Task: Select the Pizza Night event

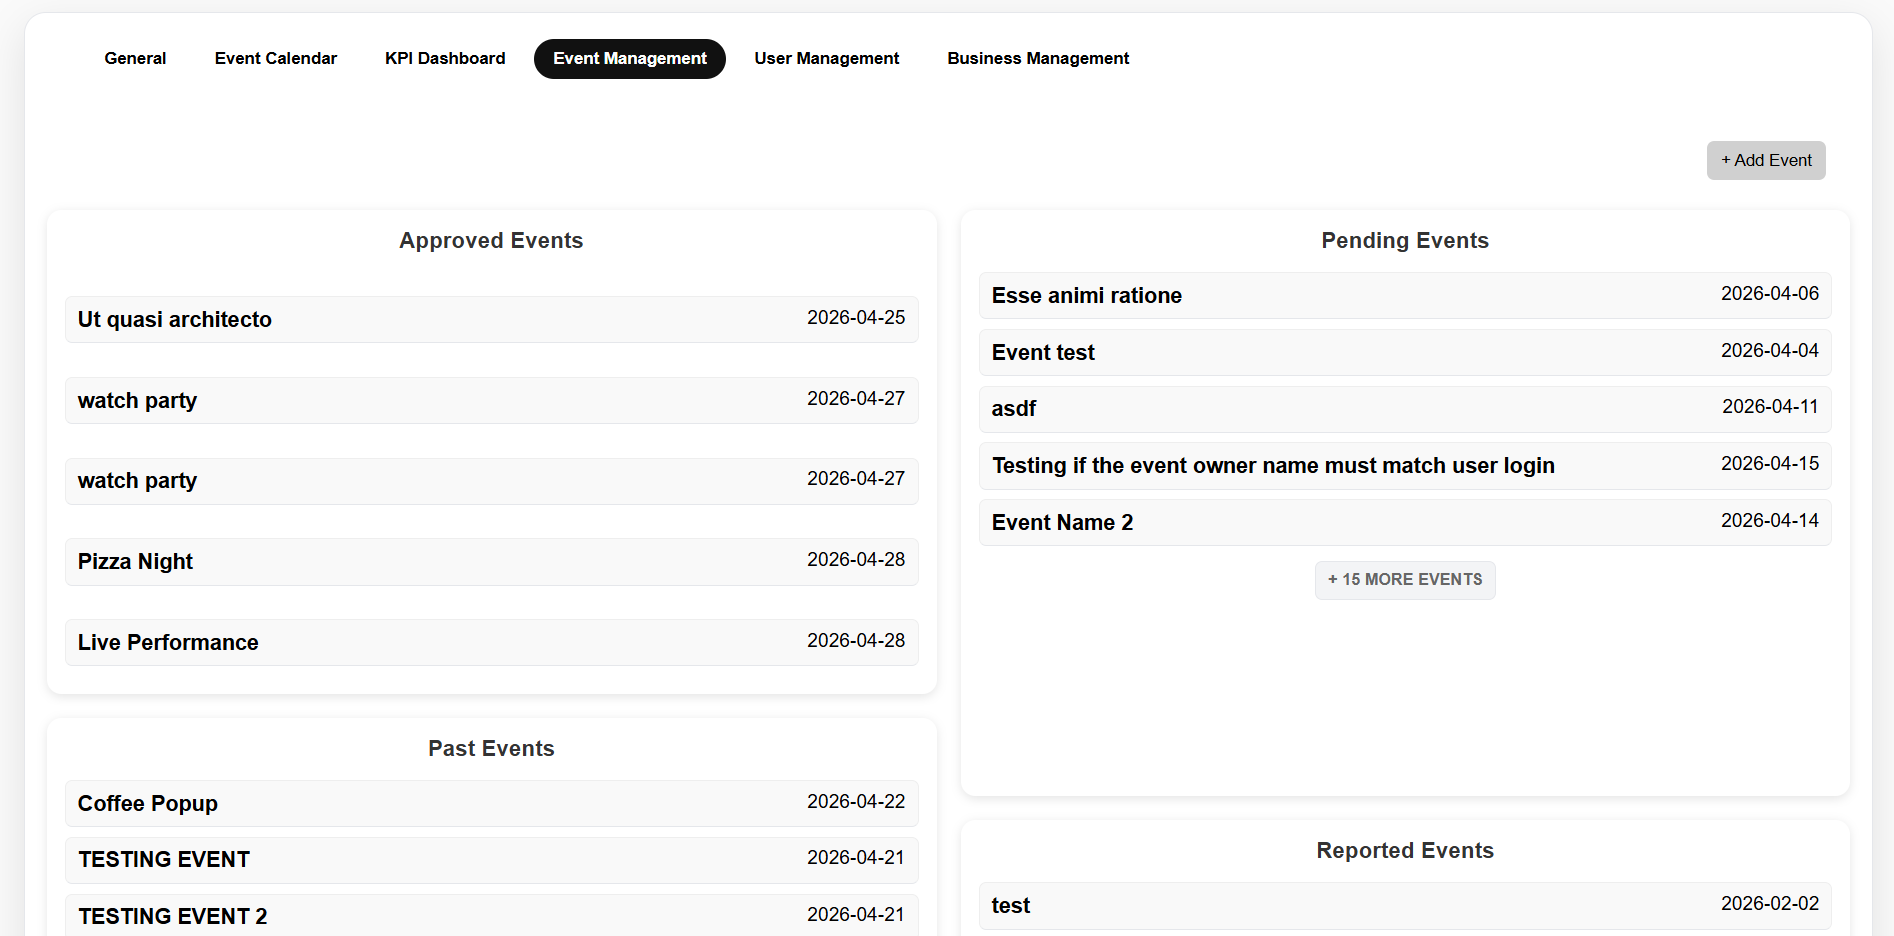Action: point(492,562)
